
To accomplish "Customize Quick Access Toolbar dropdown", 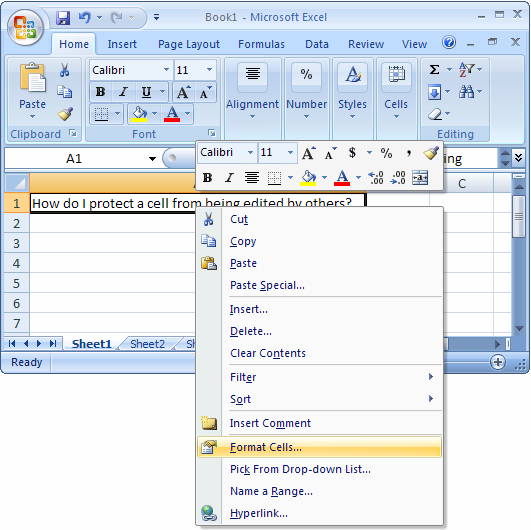I will pyautogui.click(x=156, y=17).
